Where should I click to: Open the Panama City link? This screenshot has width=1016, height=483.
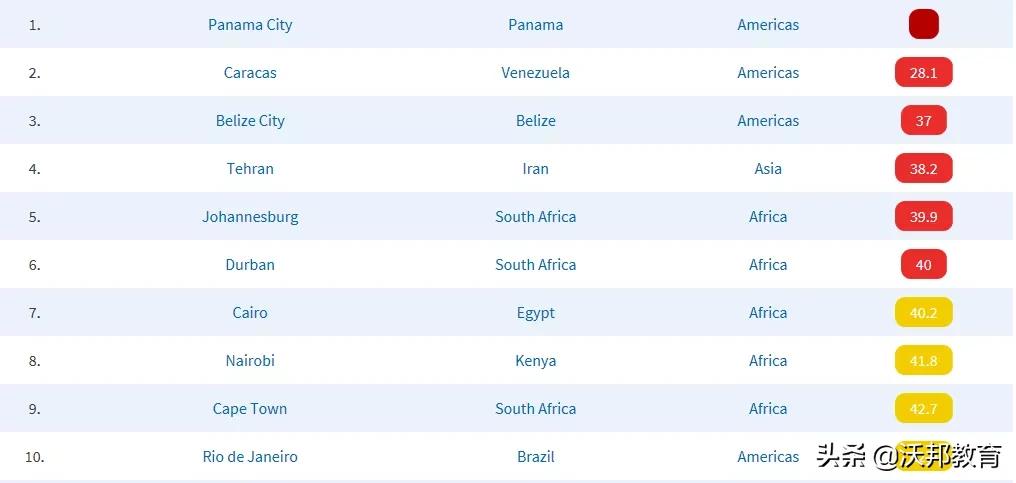250,25
